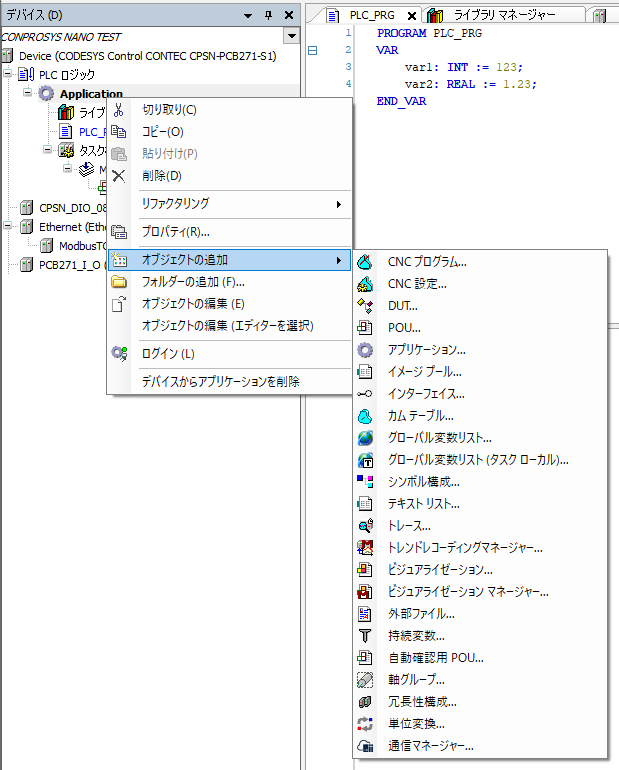Select the PLC ロジック tree item
This screenshot has width=619, height=770.
click(x=67, y=75)
